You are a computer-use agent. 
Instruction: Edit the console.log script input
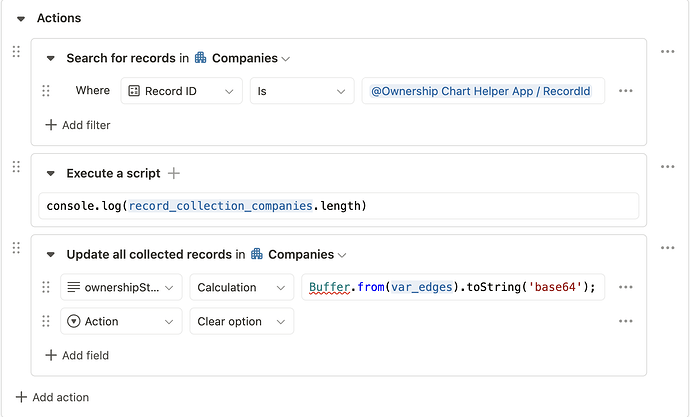coord(338,206)
